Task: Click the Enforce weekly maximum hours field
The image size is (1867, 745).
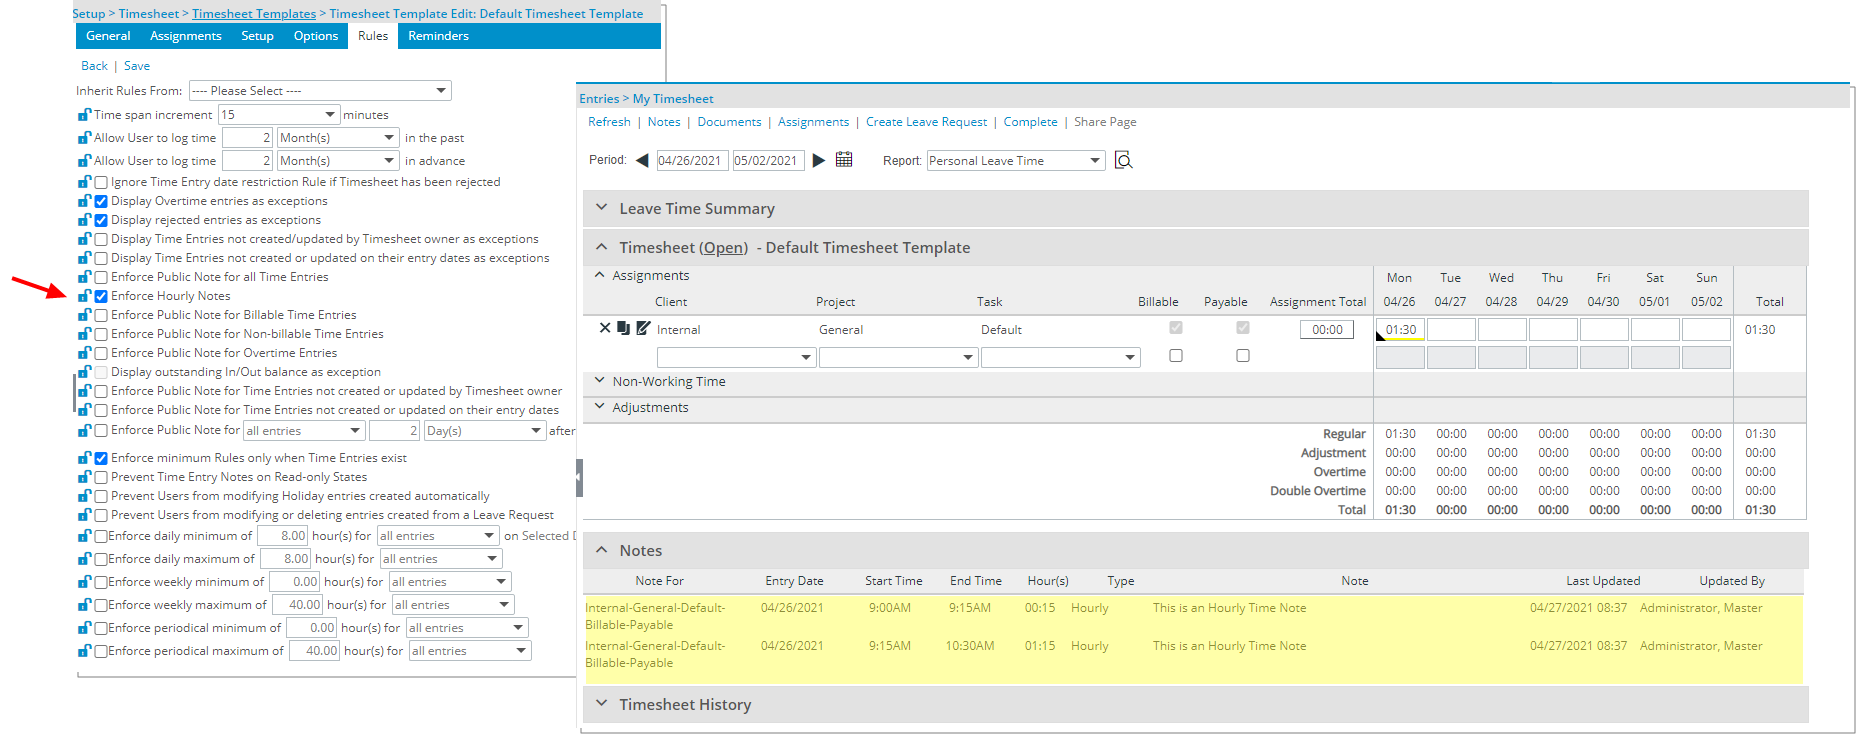Action: click(298, 605)
